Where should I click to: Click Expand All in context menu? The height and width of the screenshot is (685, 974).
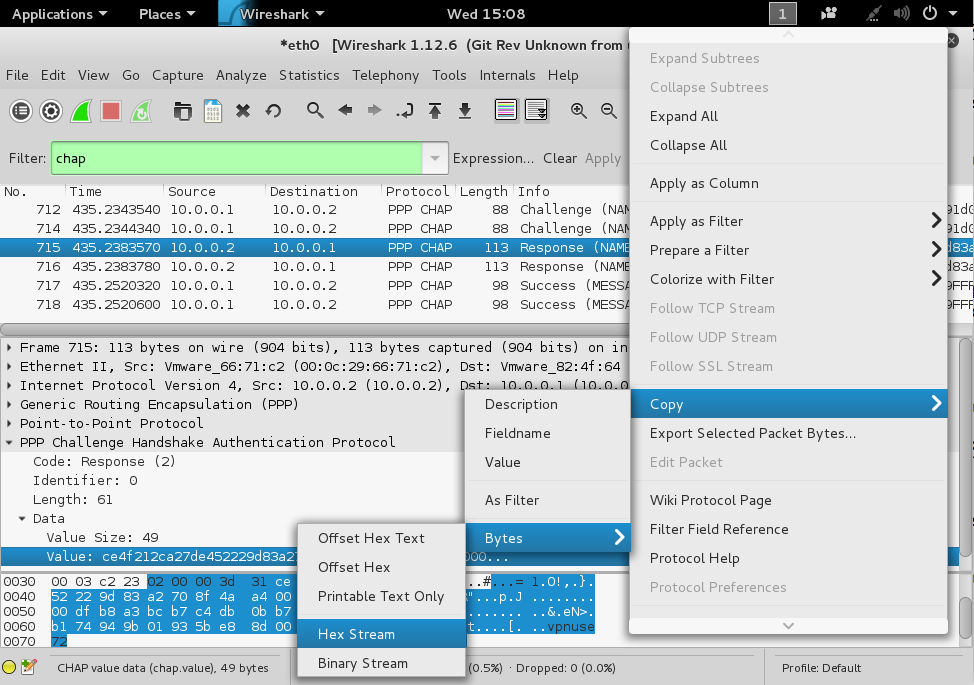click(x=789, y=116)
